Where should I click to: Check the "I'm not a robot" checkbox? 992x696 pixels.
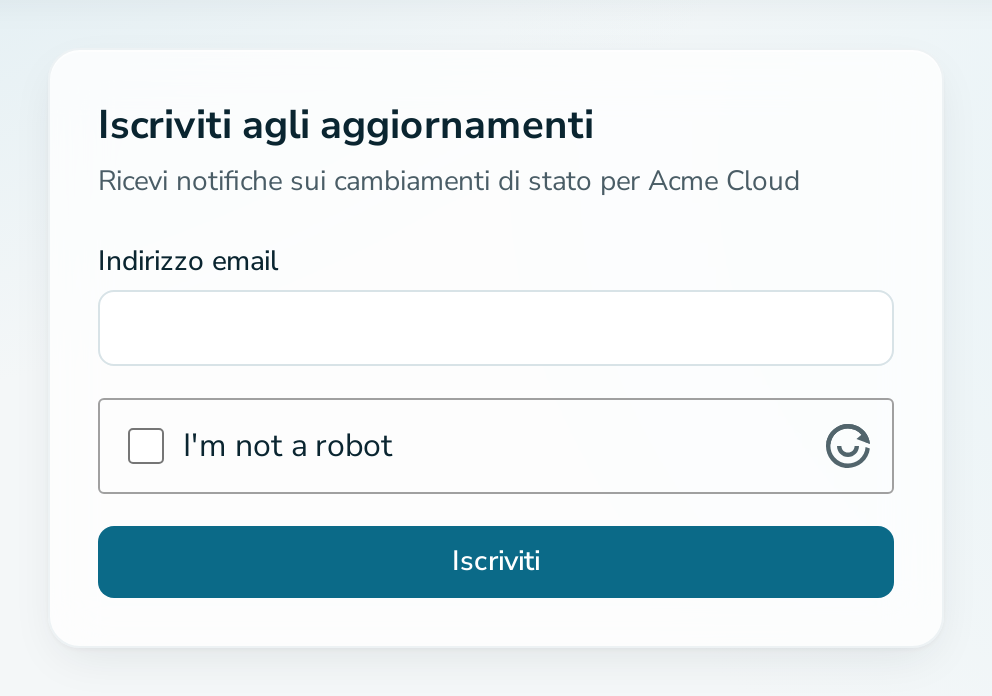146,446
